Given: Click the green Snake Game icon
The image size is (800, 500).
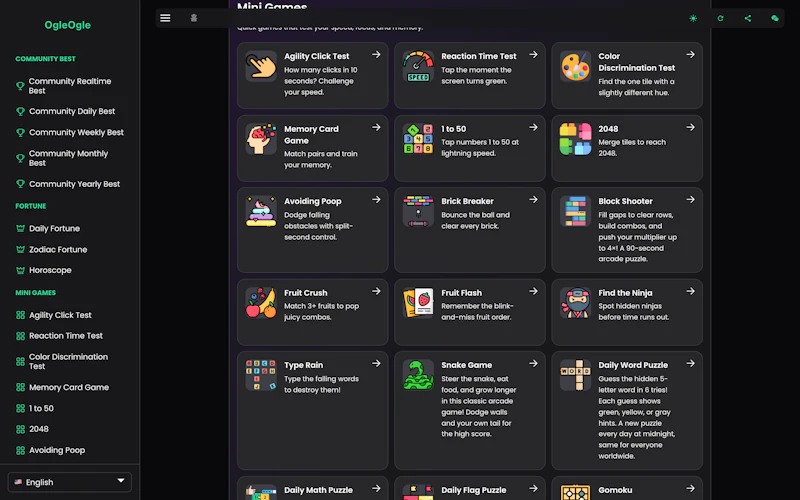Looking at the screenshot, I should [x=418, y=375].
